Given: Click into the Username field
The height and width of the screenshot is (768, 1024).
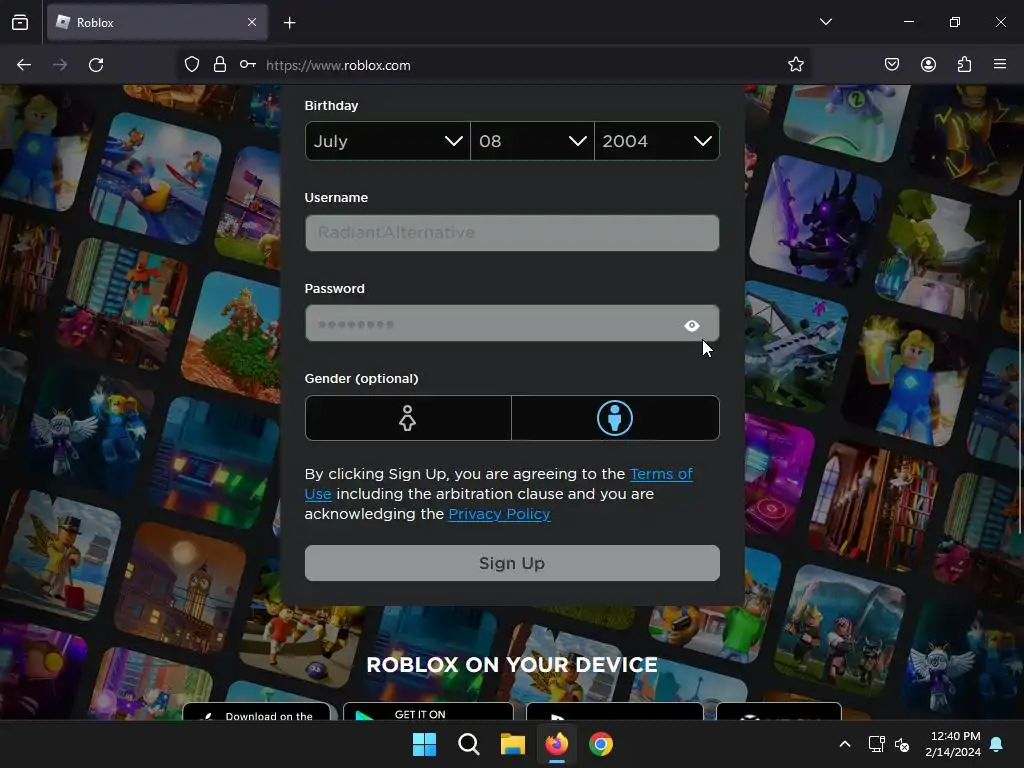Looking at the screenshot, I should [x=512, y=232].
